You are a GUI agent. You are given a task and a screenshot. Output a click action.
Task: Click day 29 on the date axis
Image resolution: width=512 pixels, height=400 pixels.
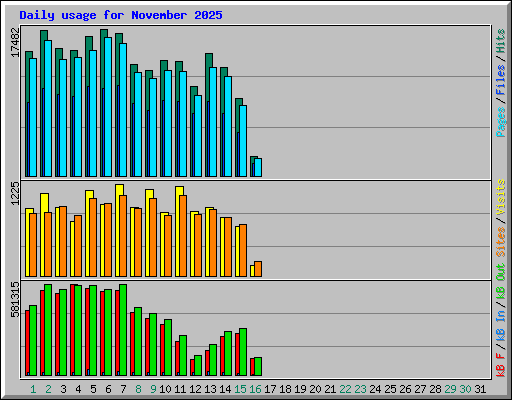(x=450, y=389)
